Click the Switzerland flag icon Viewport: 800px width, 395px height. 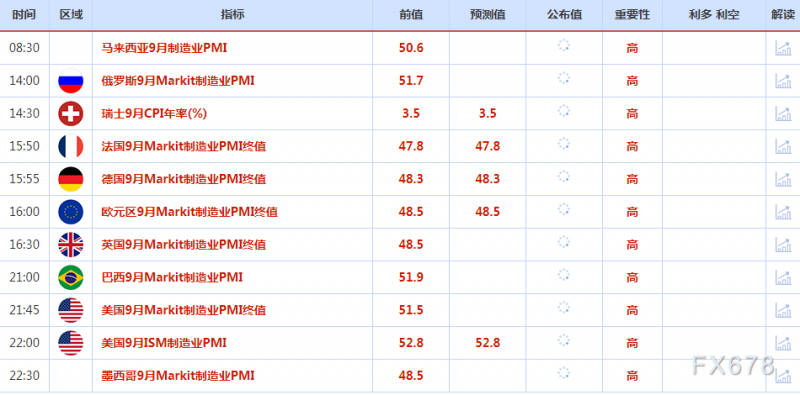(70, 113)
